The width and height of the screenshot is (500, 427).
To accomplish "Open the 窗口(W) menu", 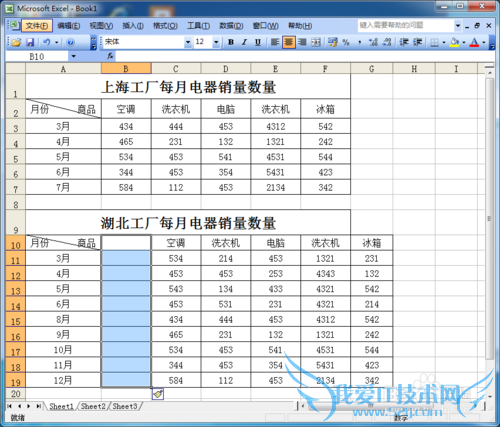I will tap(265, 26).
